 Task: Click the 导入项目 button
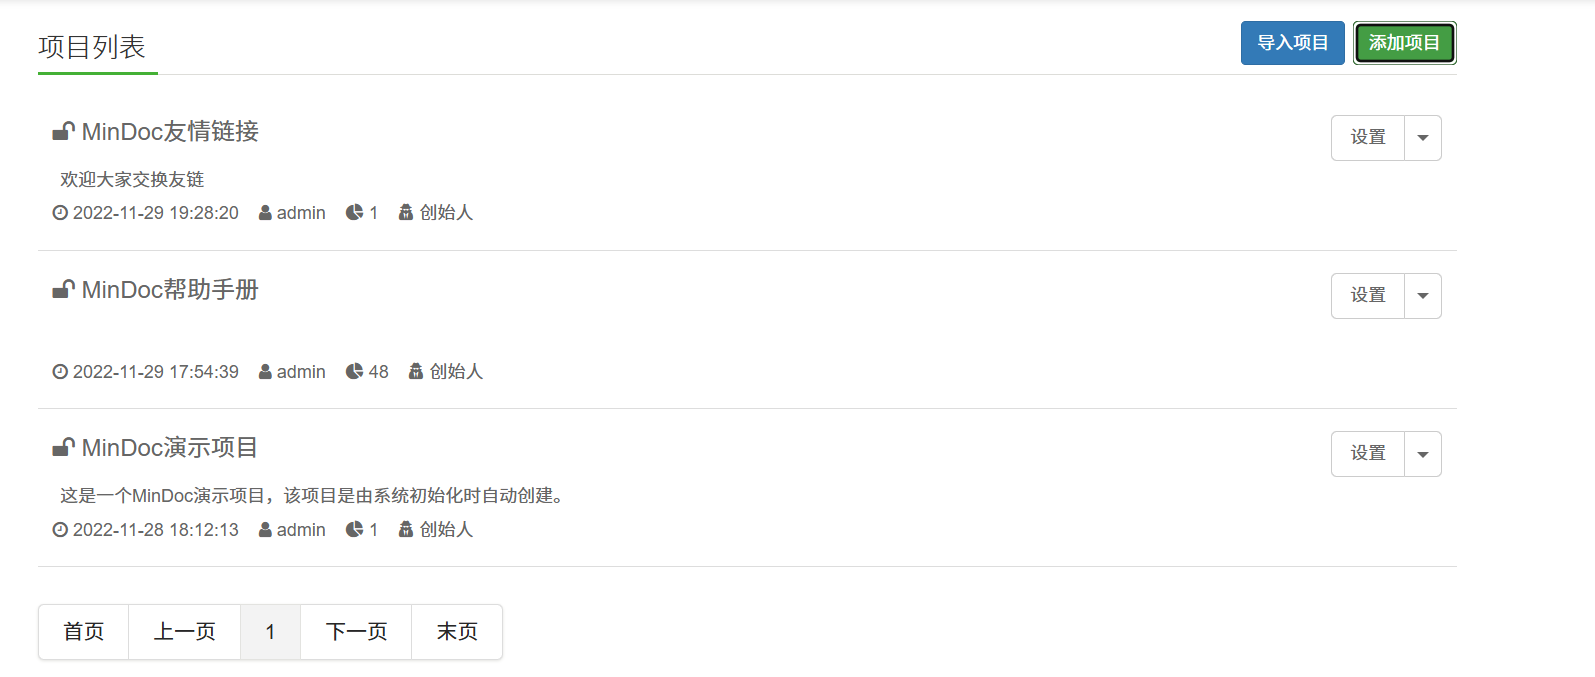(x=1292, y=43)
